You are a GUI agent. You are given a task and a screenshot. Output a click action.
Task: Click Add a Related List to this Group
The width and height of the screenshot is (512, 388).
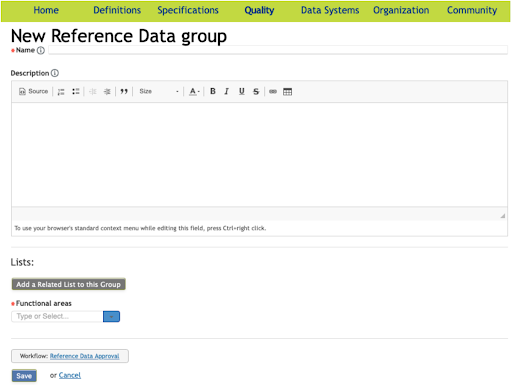(x=68, y=284)
